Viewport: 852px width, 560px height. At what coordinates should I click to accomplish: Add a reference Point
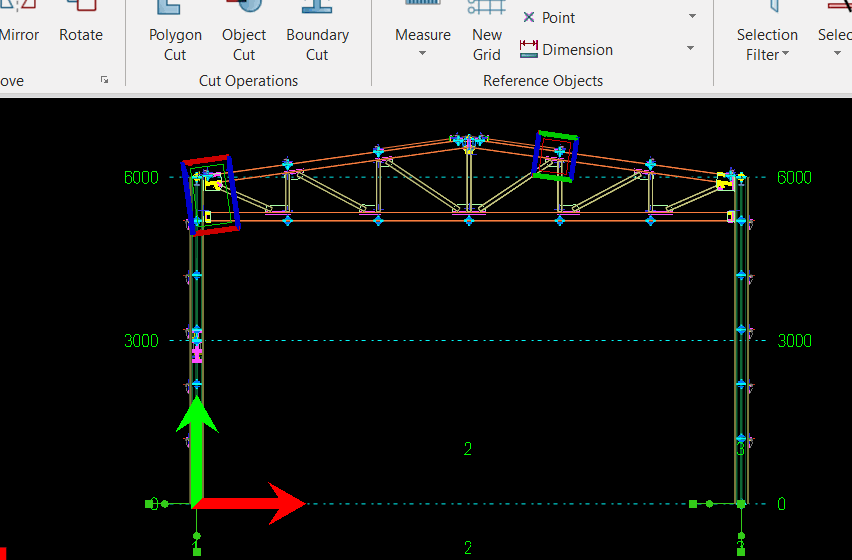point(549,18)
